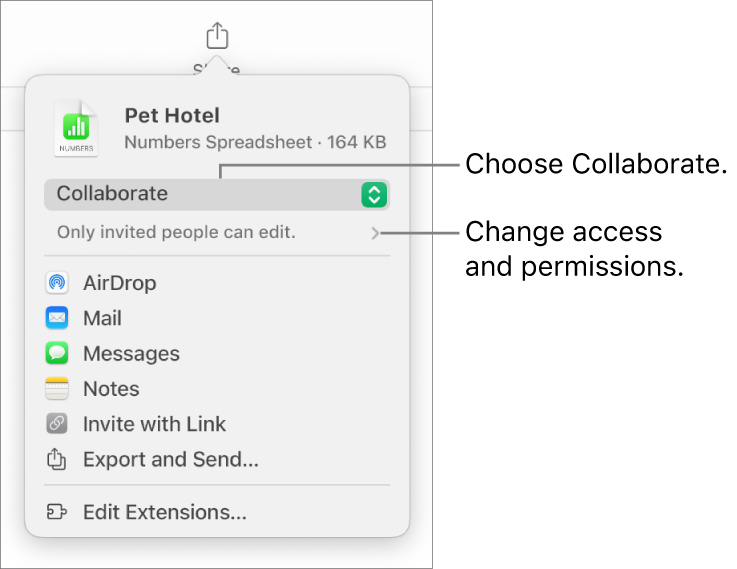Click the Notes app icon
The height and width of the screenshot is (569, 737).
coord(58,389)
